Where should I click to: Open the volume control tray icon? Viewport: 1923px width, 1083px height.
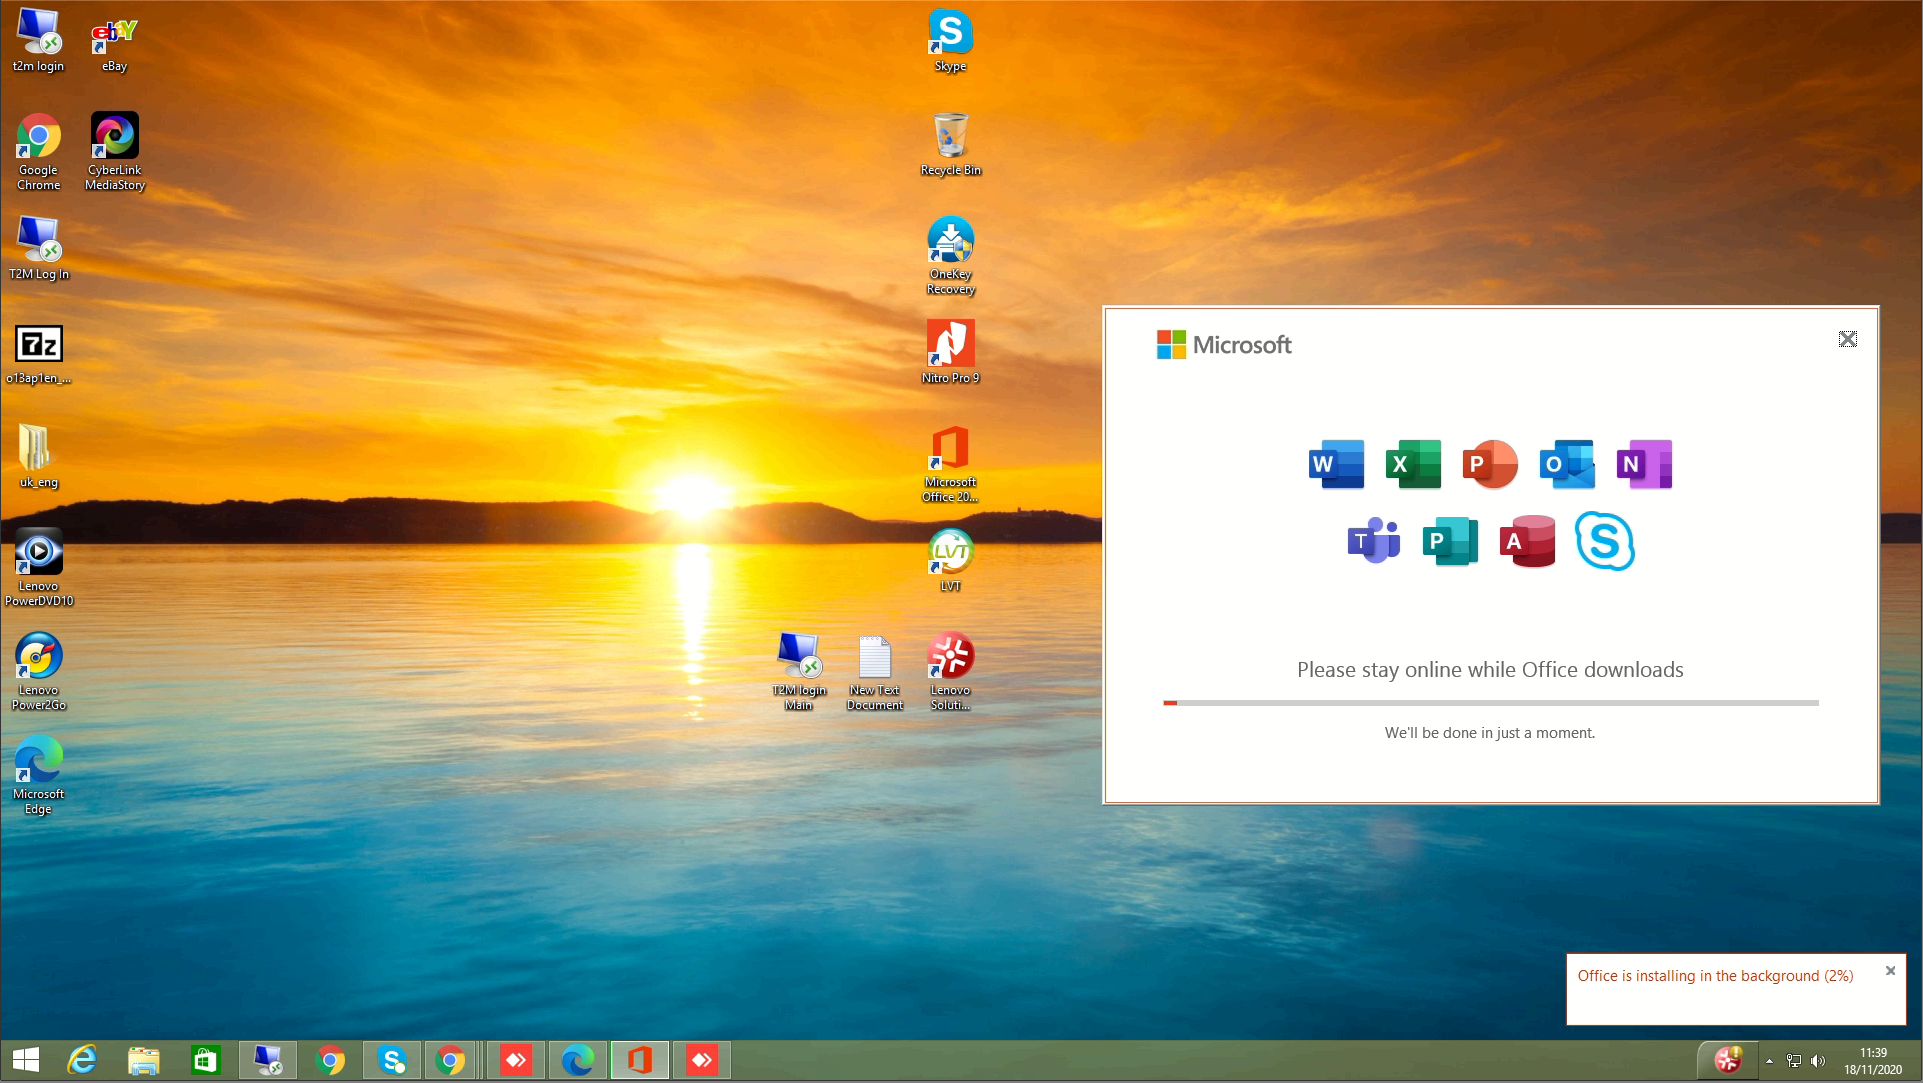[x=1818, y=1061]
